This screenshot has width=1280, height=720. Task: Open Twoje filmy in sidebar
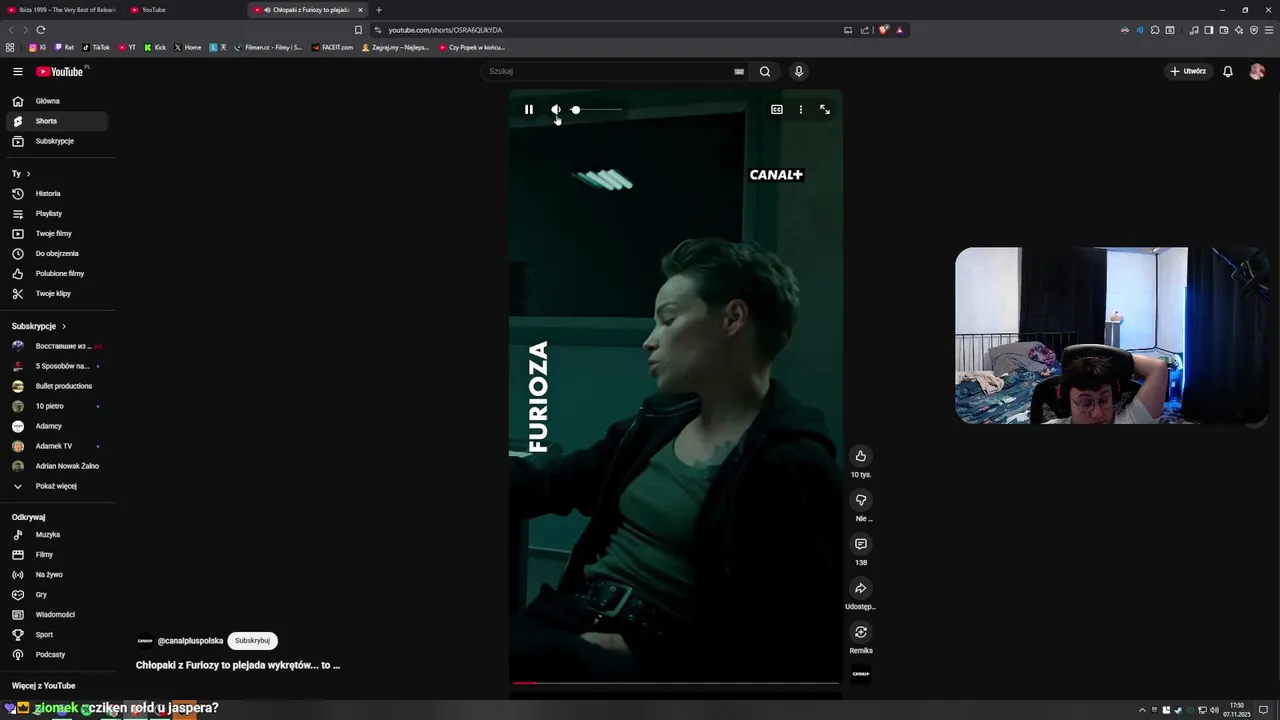tap(57, 233)
